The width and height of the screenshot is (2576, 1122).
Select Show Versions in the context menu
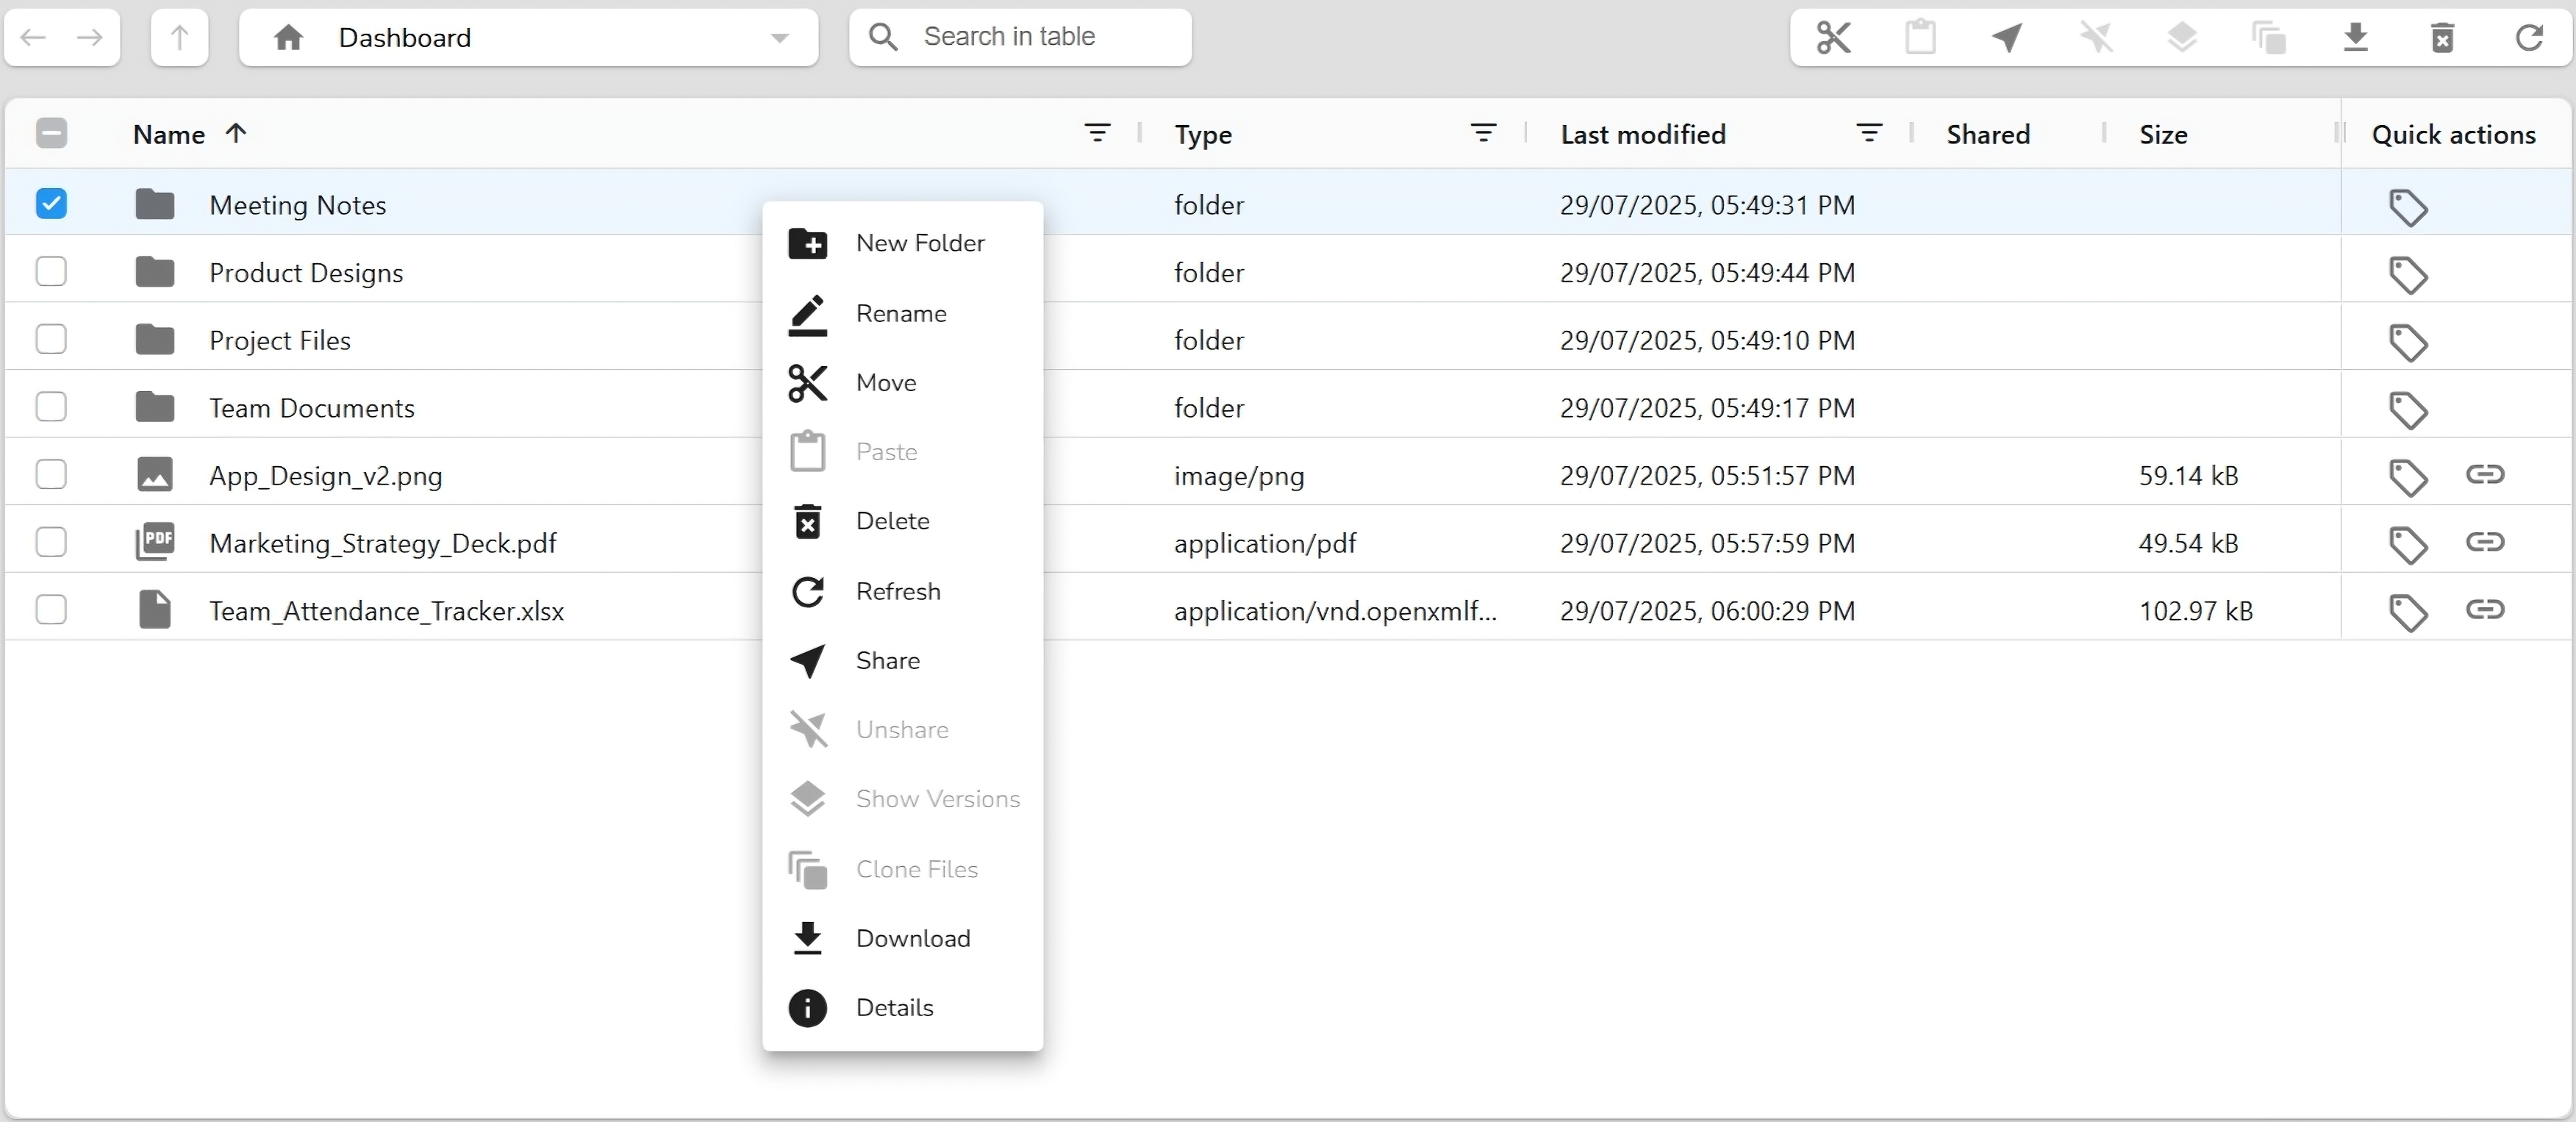(936, 799)
